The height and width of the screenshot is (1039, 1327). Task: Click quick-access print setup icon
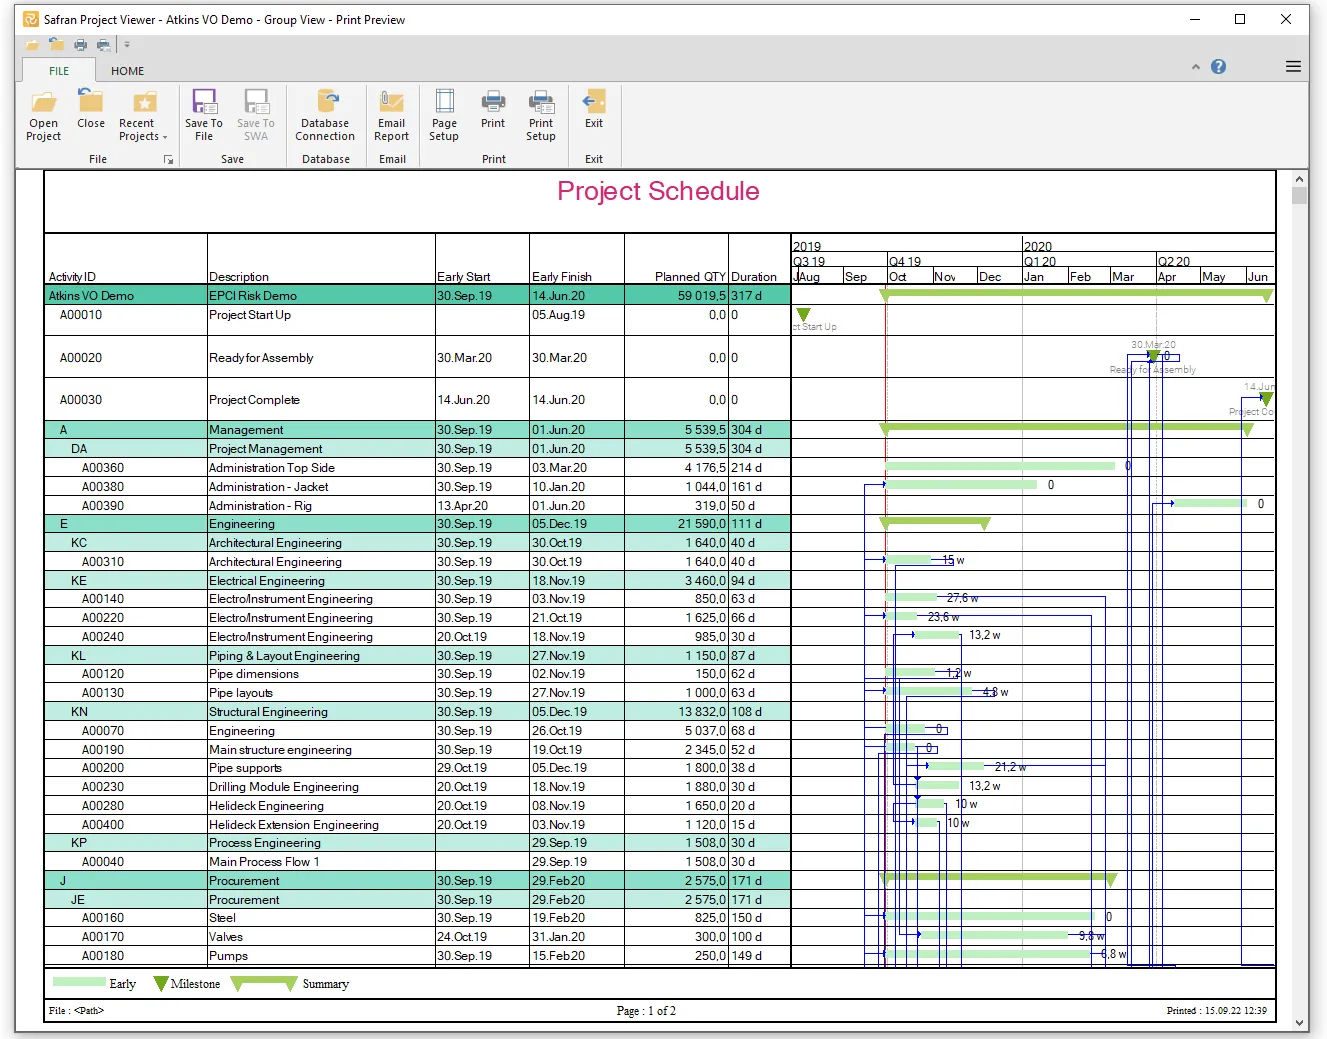pyautogui.click(x=103, y=44)
